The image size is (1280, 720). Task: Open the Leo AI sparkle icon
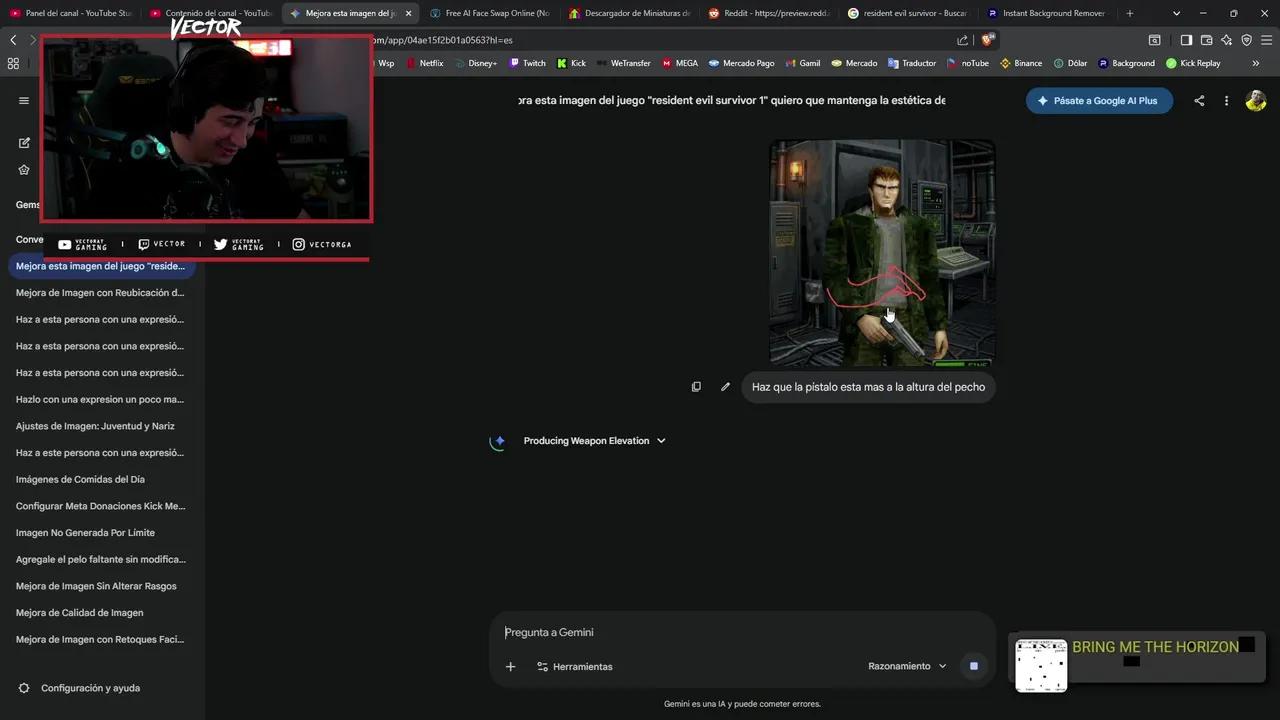point(1226,40)
